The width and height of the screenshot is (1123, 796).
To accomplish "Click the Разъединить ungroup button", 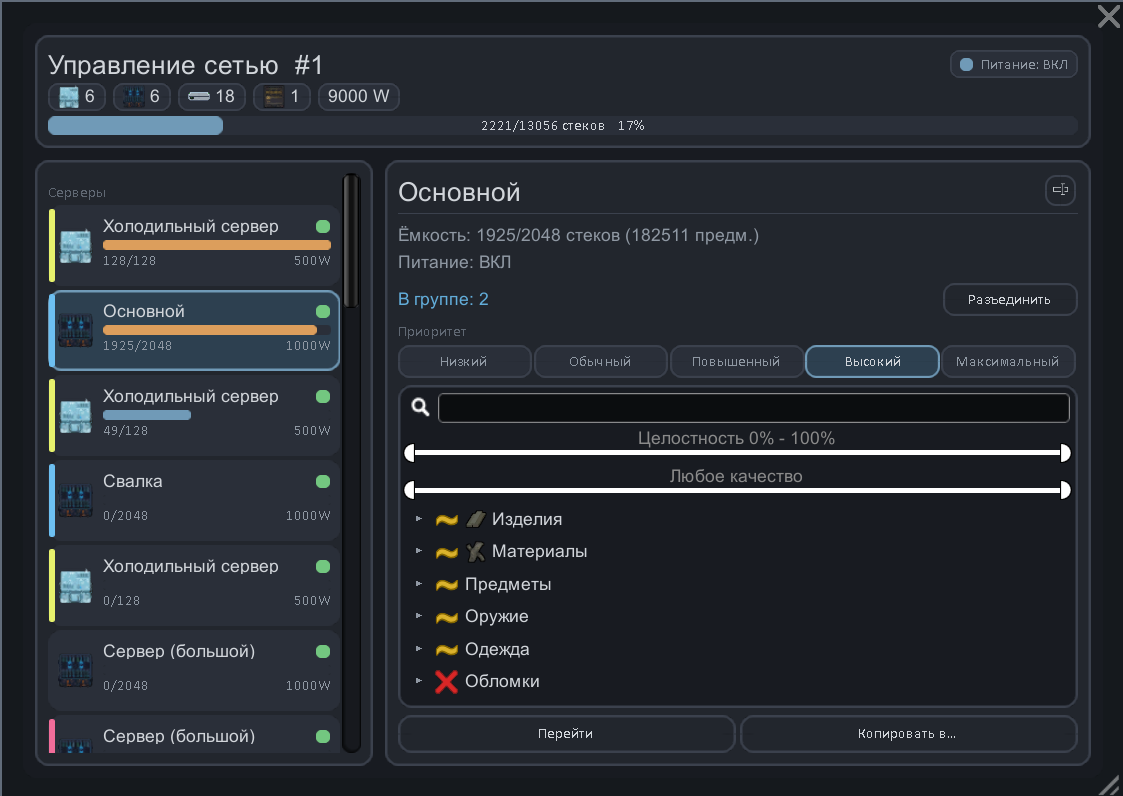I will click(1010, 299).
